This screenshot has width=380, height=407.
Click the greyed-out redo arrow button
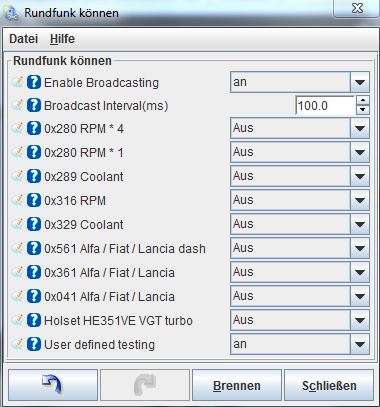145,385
